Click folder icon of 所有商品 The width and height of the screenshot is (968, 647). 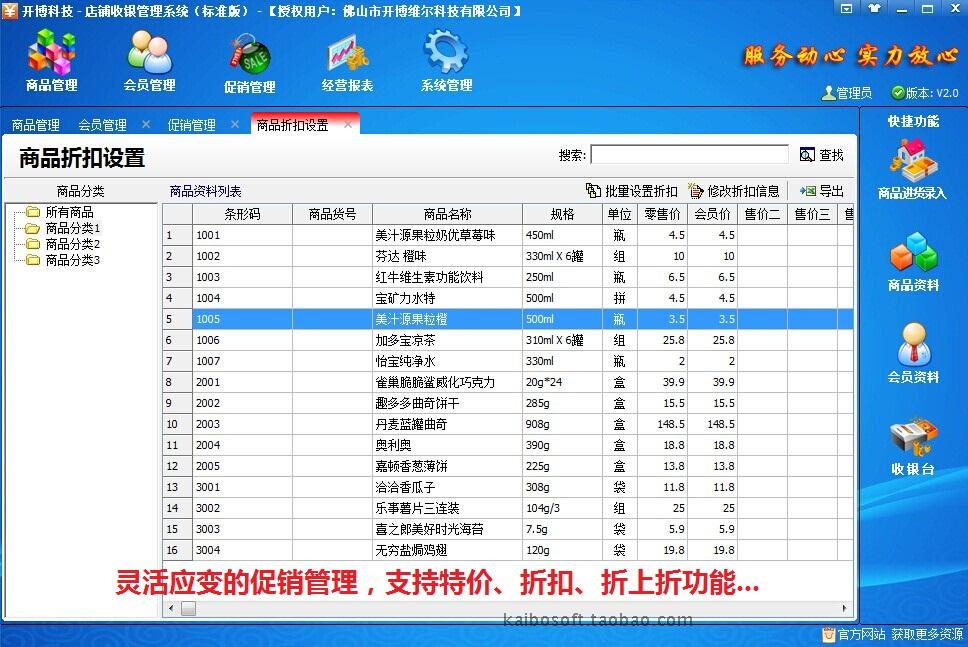point(33,212)
